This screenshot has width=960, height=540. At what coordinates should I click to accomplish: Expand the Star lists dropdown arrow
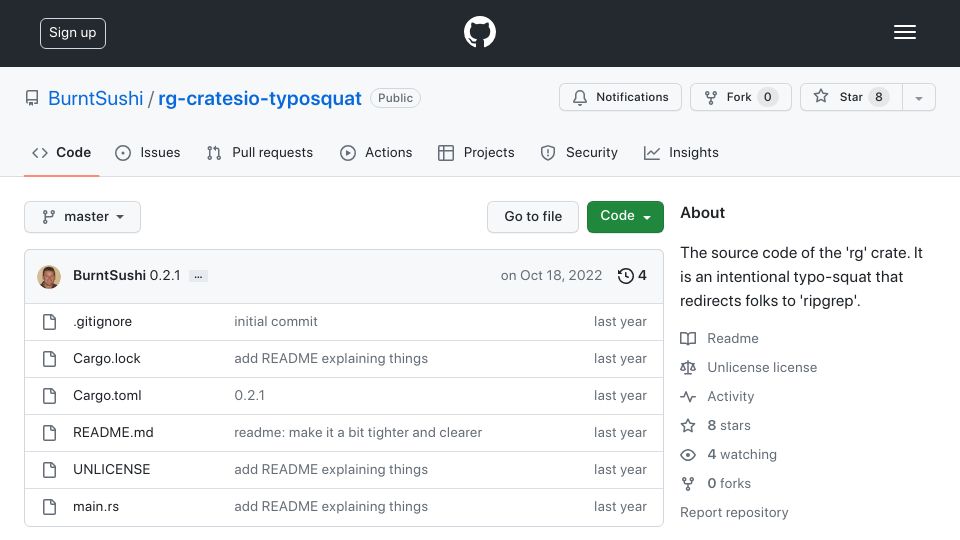coord(918,98)
